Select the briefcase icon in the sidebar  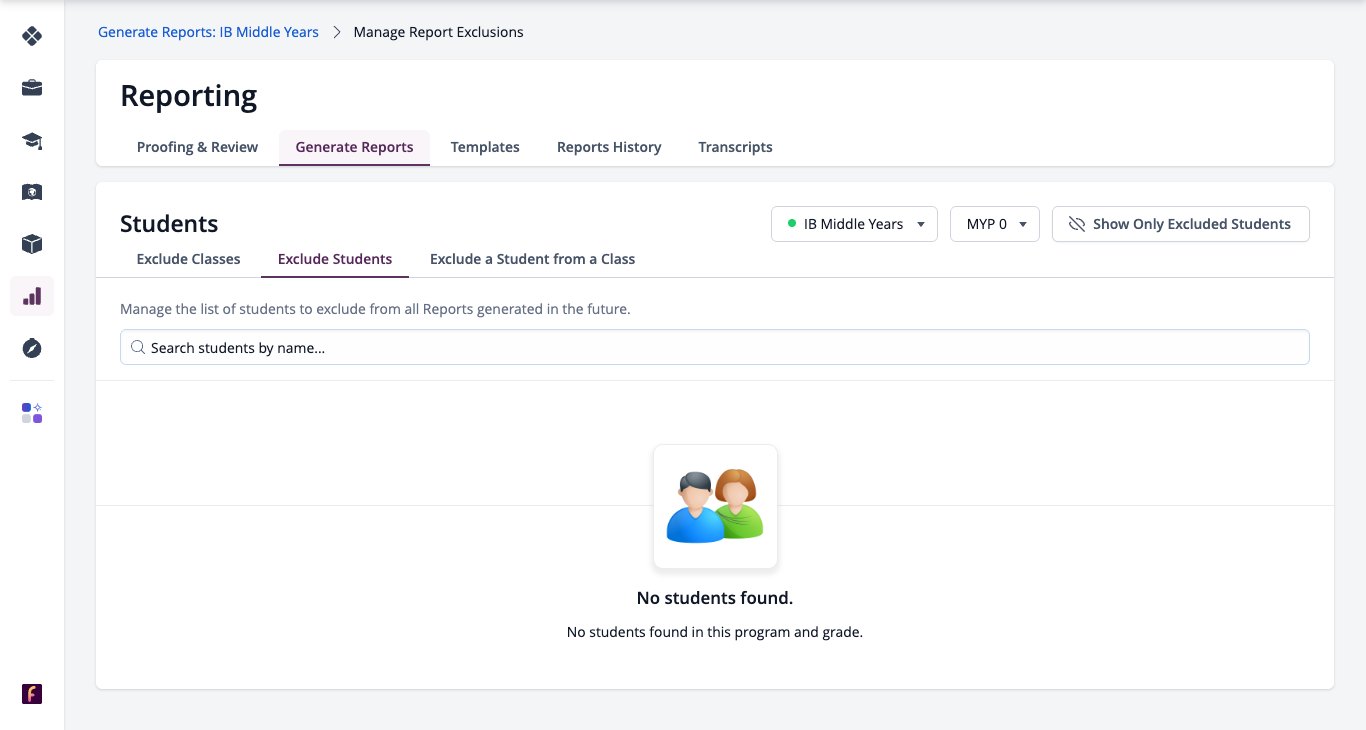pos(32,88)
